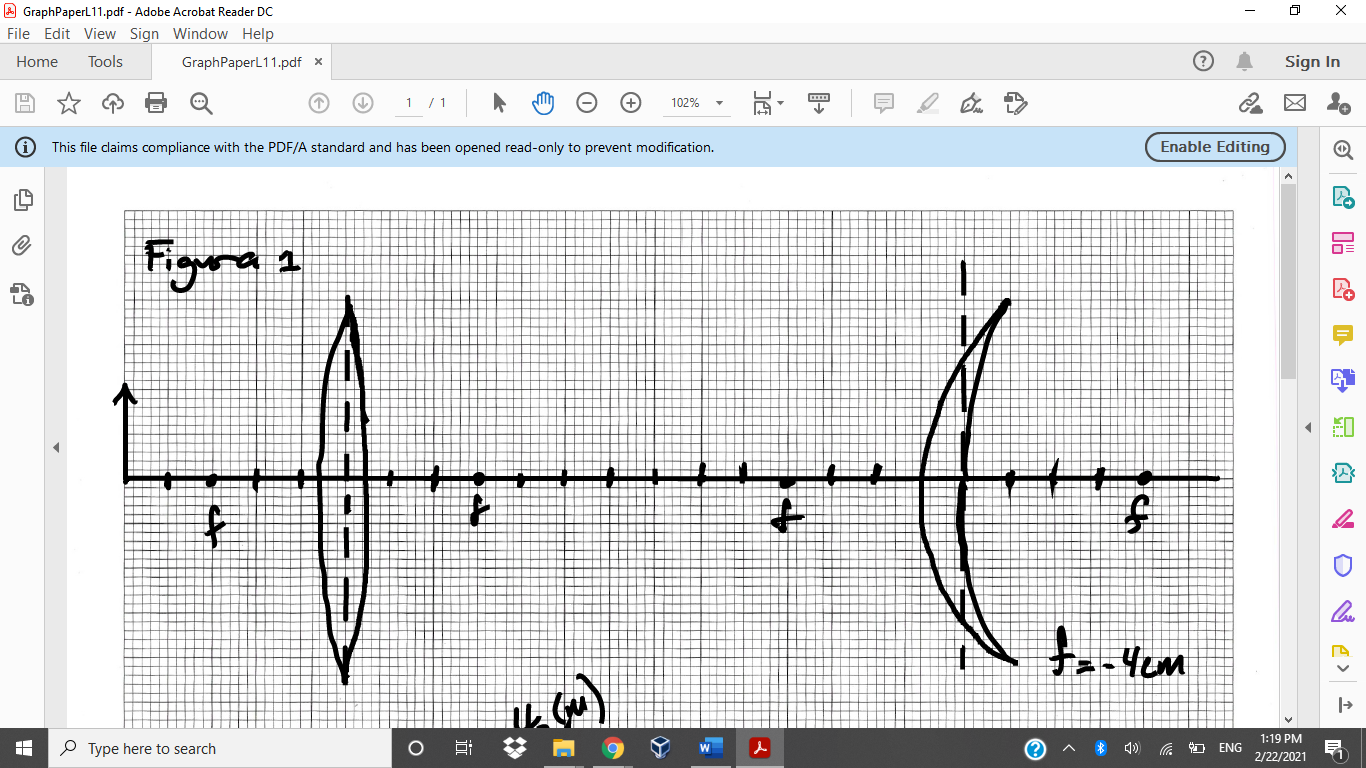Send file by email envelope icon
1366x768 pixels.
(x=1295, y=103)
